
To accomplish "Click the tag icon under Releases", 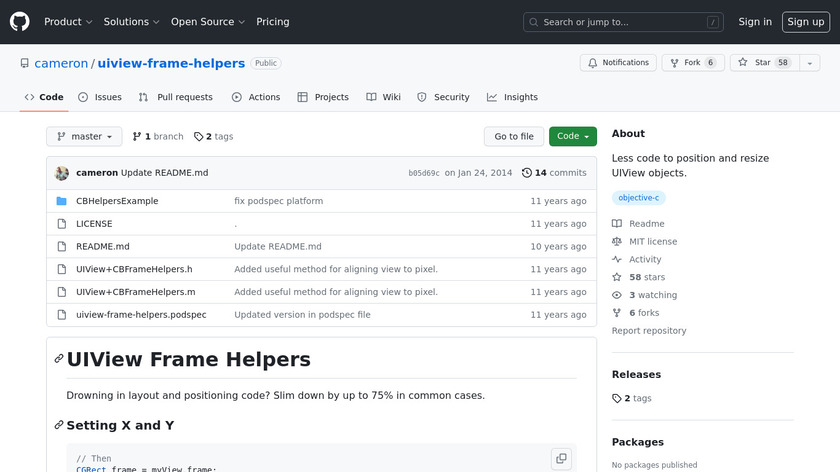I will (617, 398).
